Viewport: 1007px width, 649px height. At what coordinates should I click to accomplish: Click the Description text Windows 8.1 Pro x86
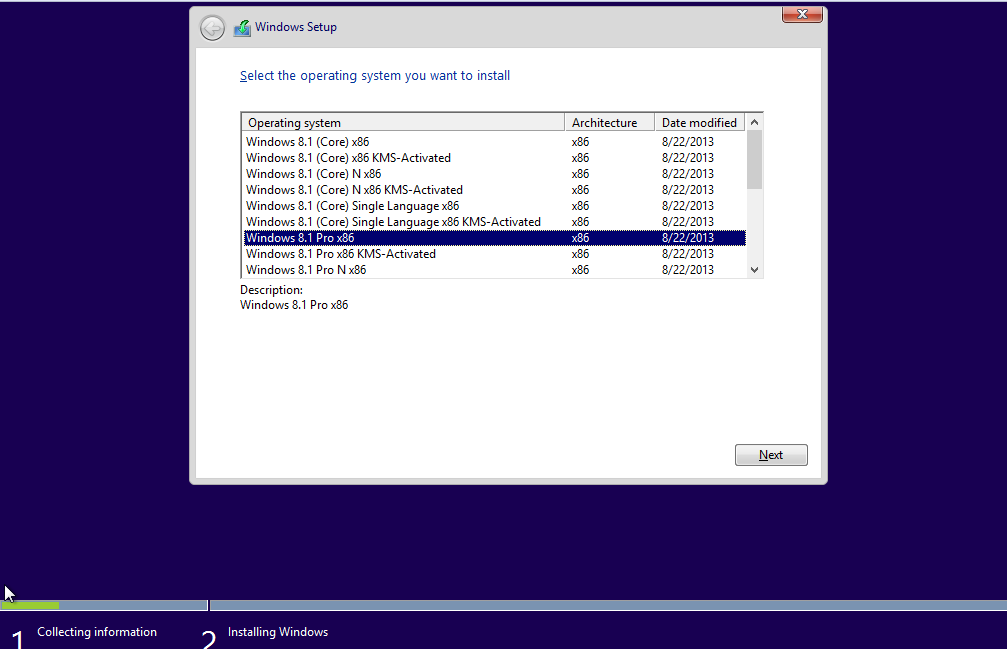point(294,305)
